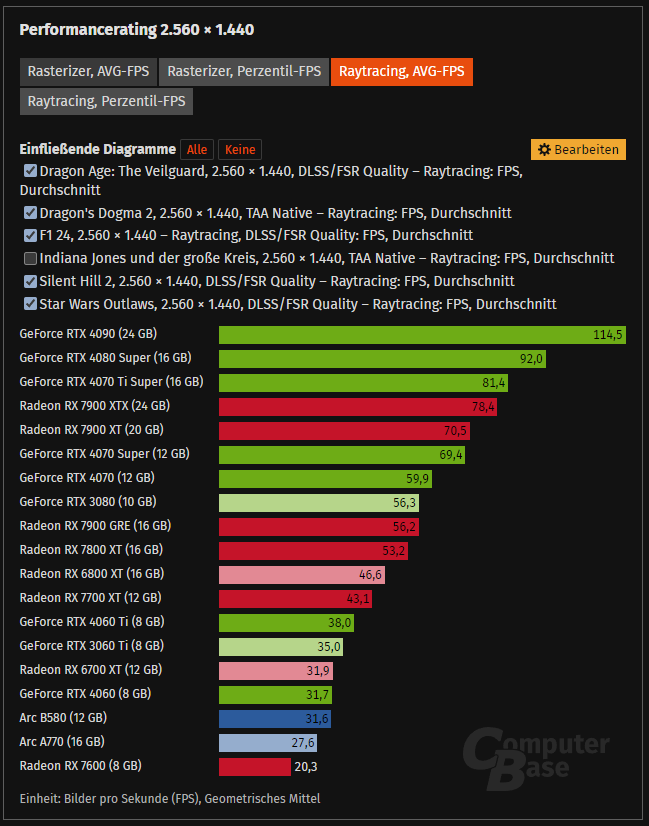Switch to Raytracing, Perzentil-FPS tab

pyautogui.click(x=106, y=101)
